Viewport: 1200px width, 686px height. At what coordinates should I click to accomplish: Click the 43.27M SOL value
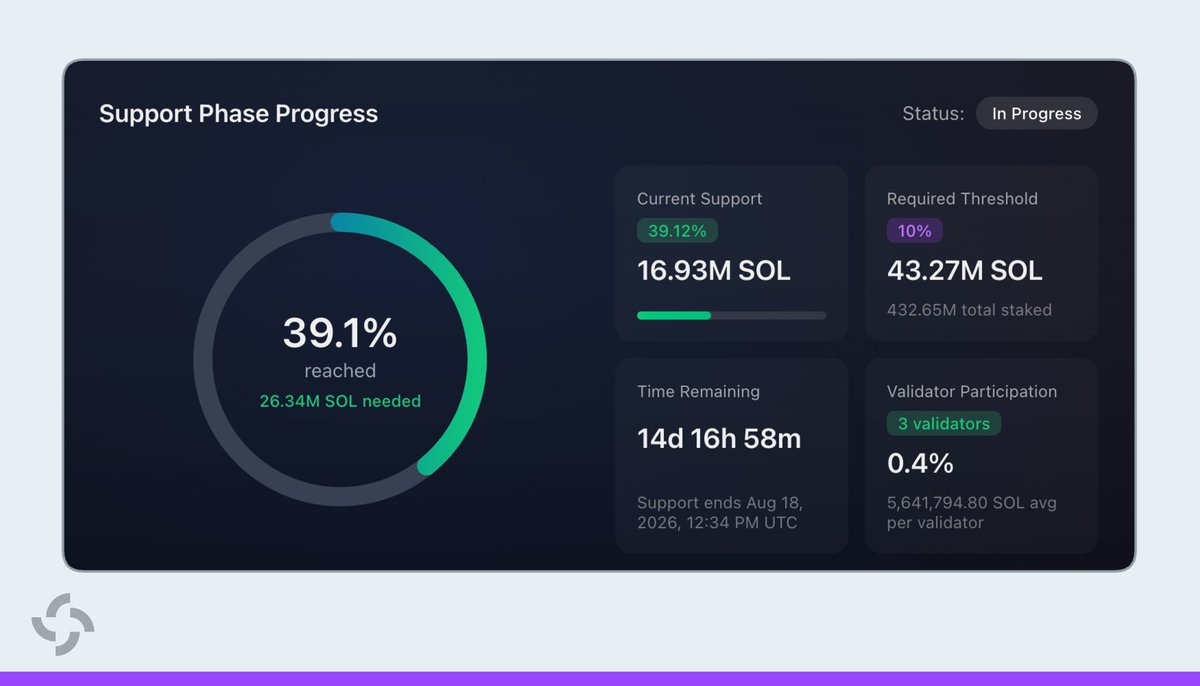965,270
